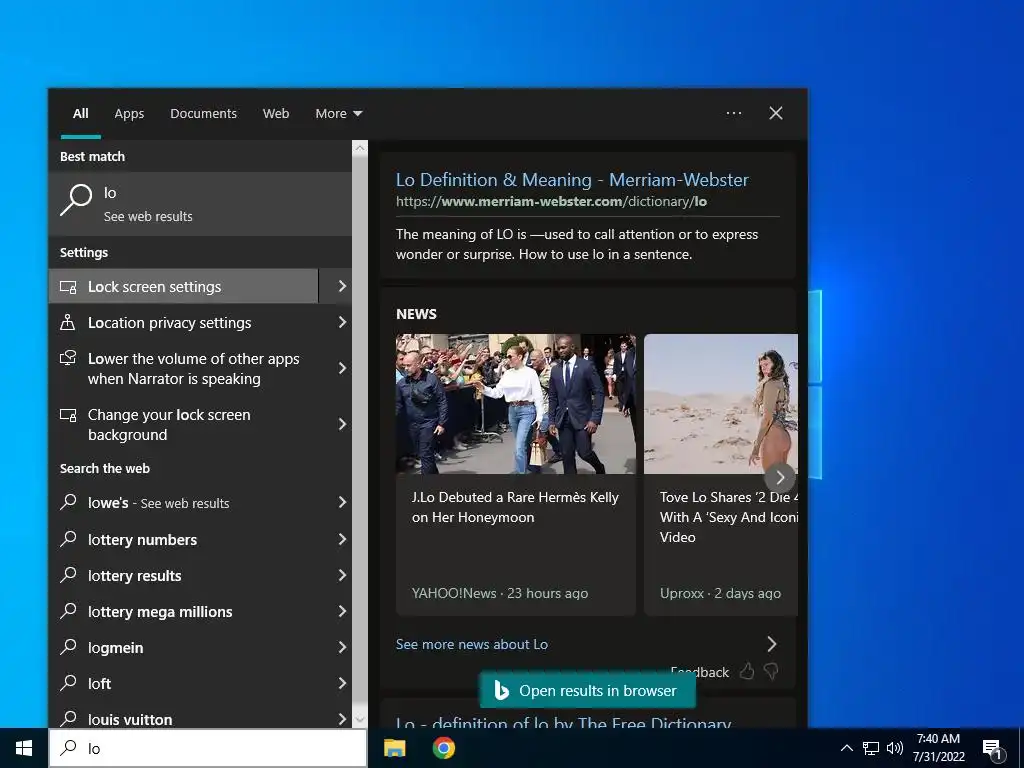Open Change your lock screen background
The image size is (1024, 768).
(x=184, y=424)
